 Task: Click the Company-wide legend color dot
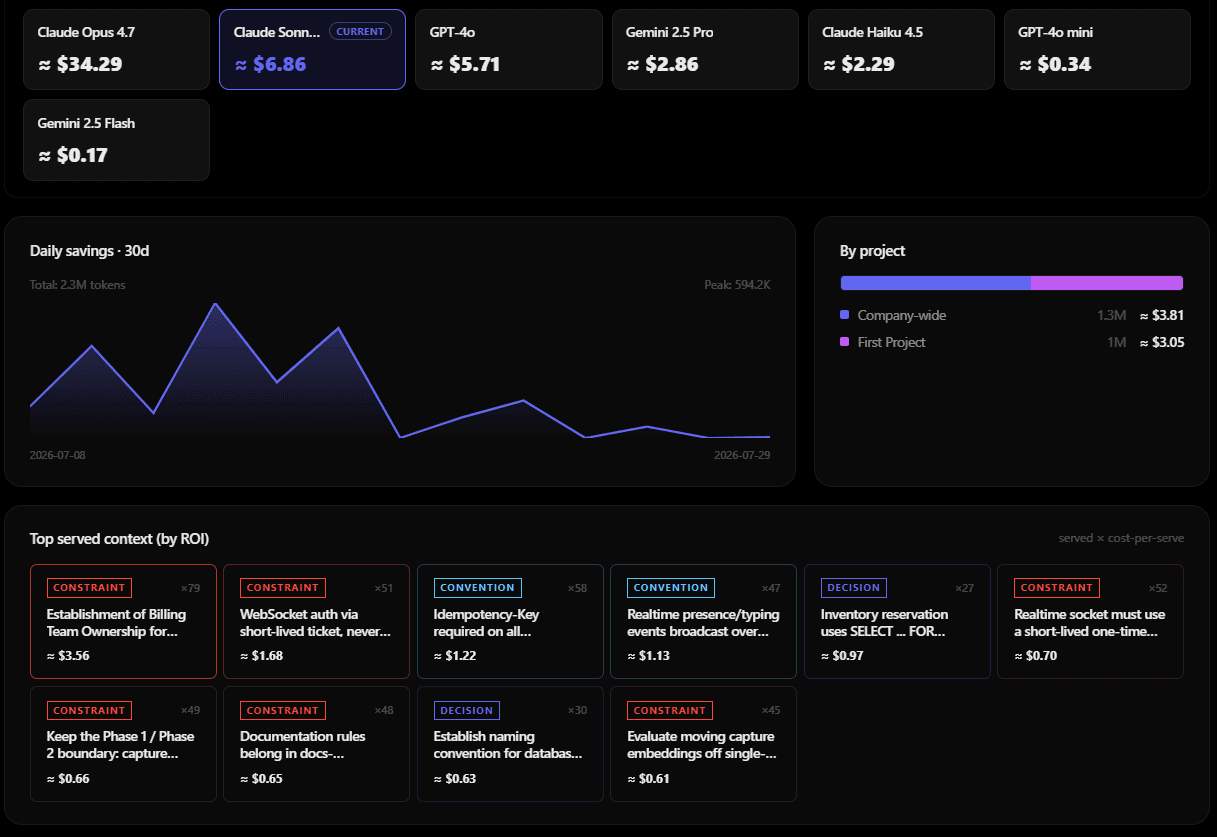click(x=845, y=315)
